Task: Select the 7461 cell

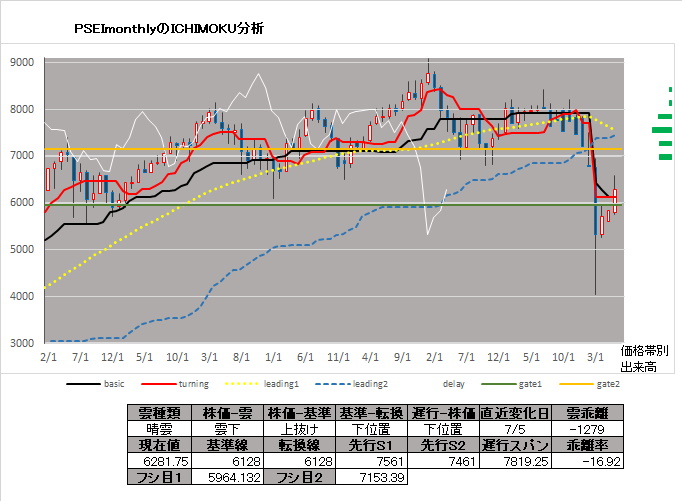Action: 443,461
